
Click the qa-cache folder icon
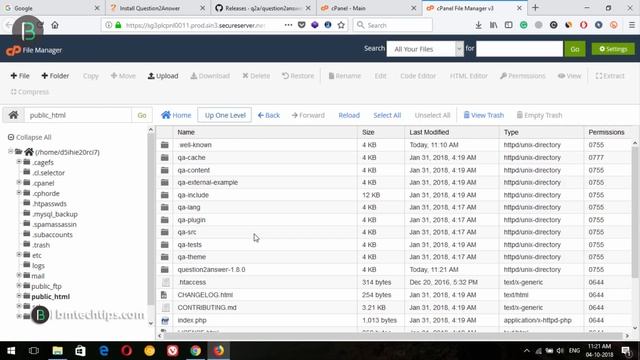click(x=164, y=158)
